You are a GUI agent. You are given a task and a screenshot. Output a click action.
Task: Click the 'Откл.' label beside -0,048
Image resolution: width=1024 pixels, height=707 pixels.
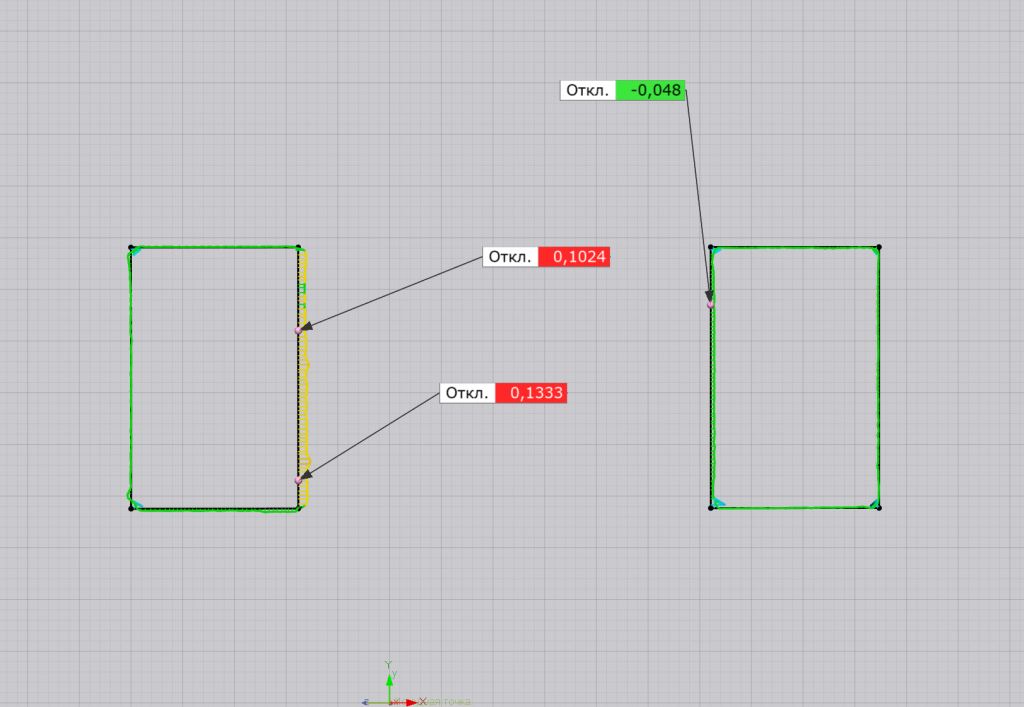[588, 90]
